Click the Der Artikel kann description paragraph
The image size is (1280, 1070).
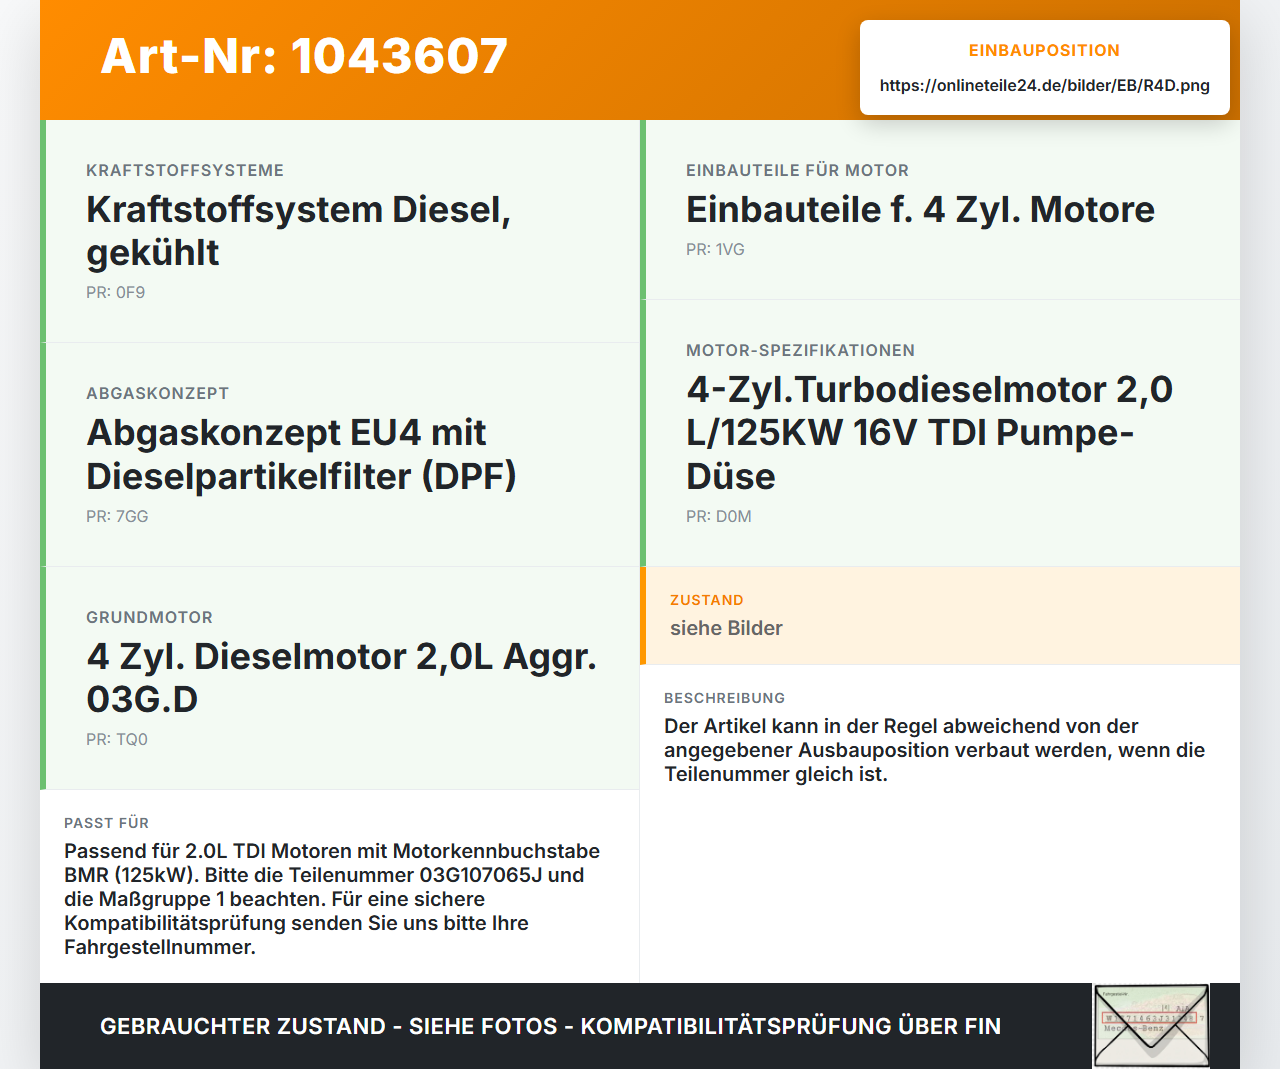[x=934, y=751]
